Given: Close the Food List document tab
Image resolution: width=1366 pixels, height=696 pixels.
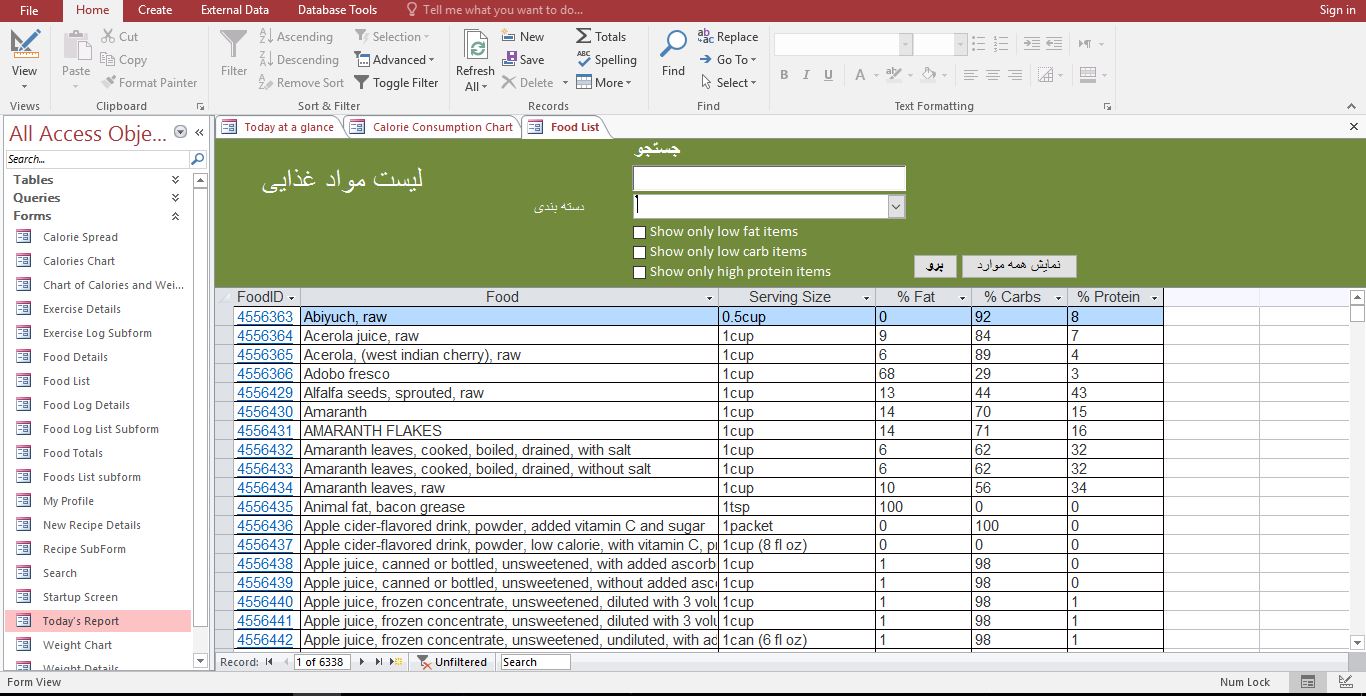Looking at the screenshot, I should click(1354, 127).
